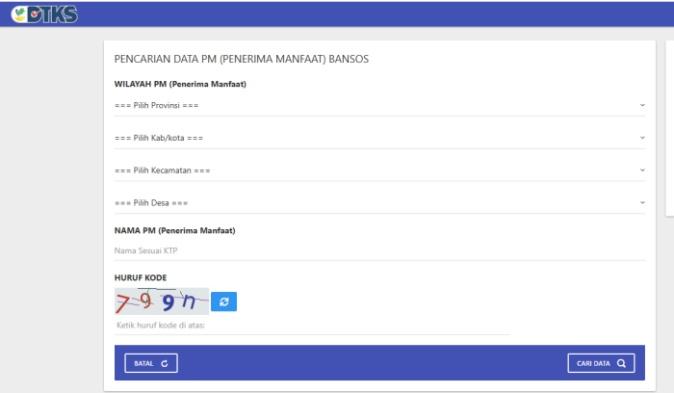Click the CARI DATA search button
The image size is (674, 393).
[601, 363]
